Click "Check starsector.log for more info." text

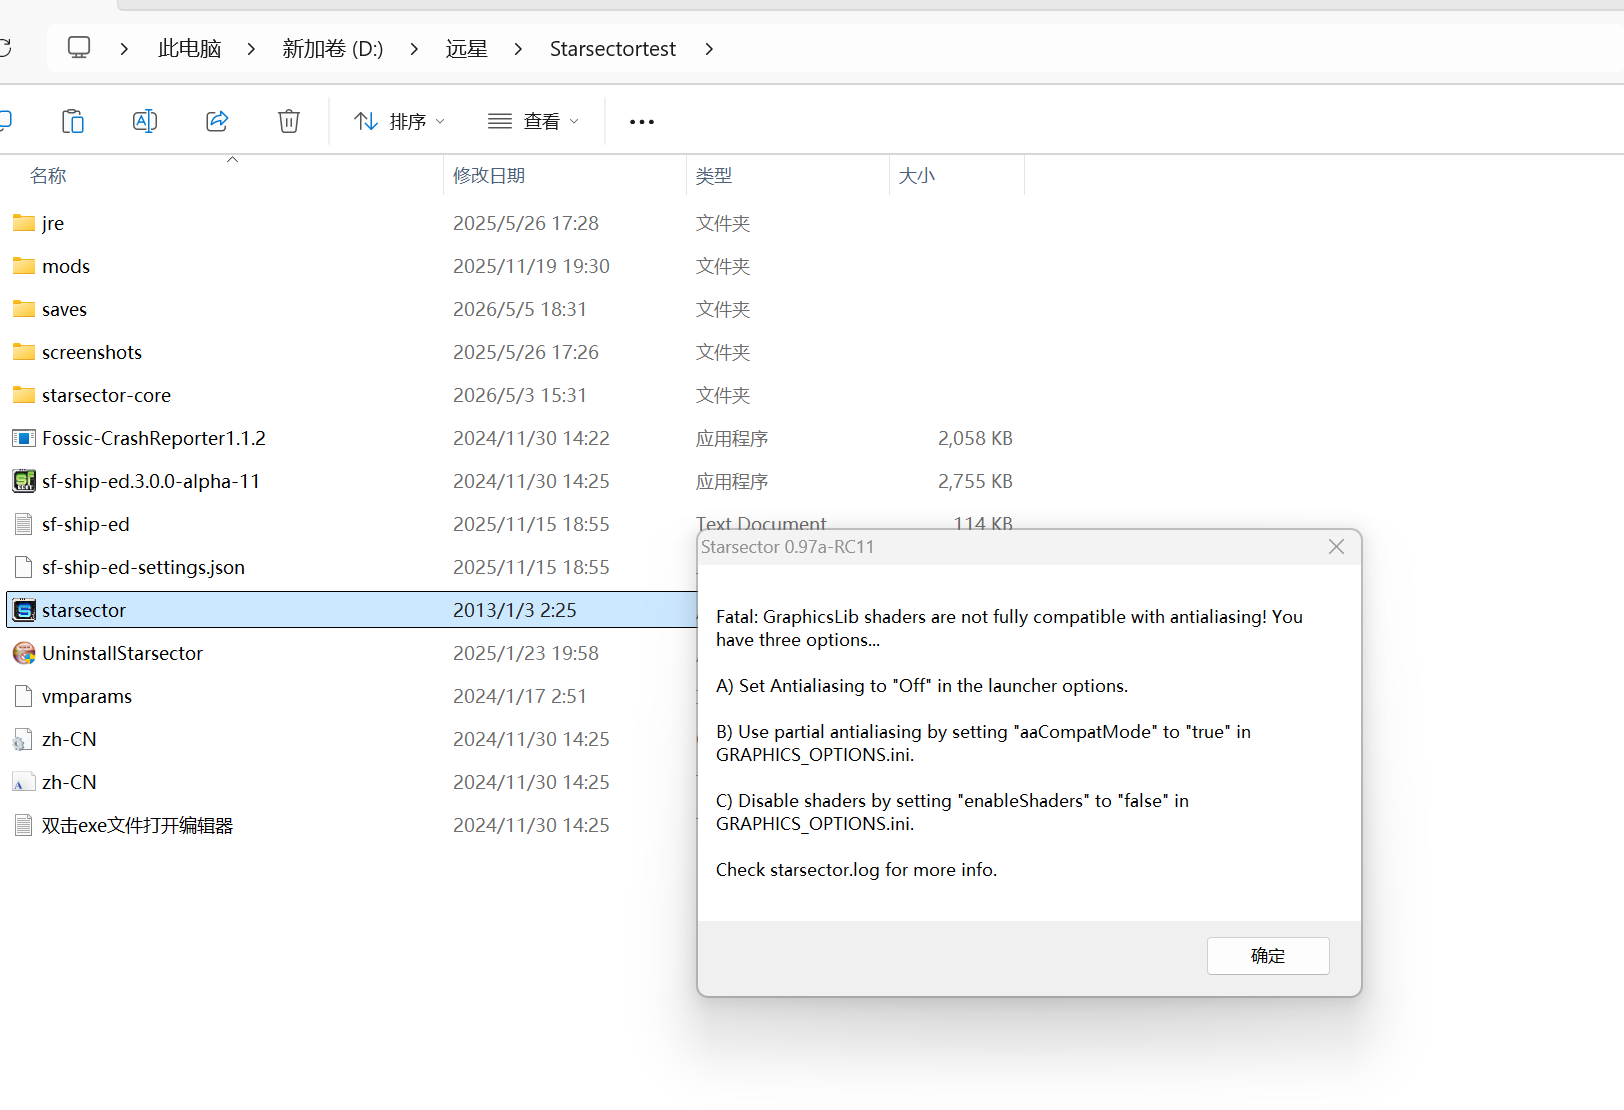click(856, 870)
